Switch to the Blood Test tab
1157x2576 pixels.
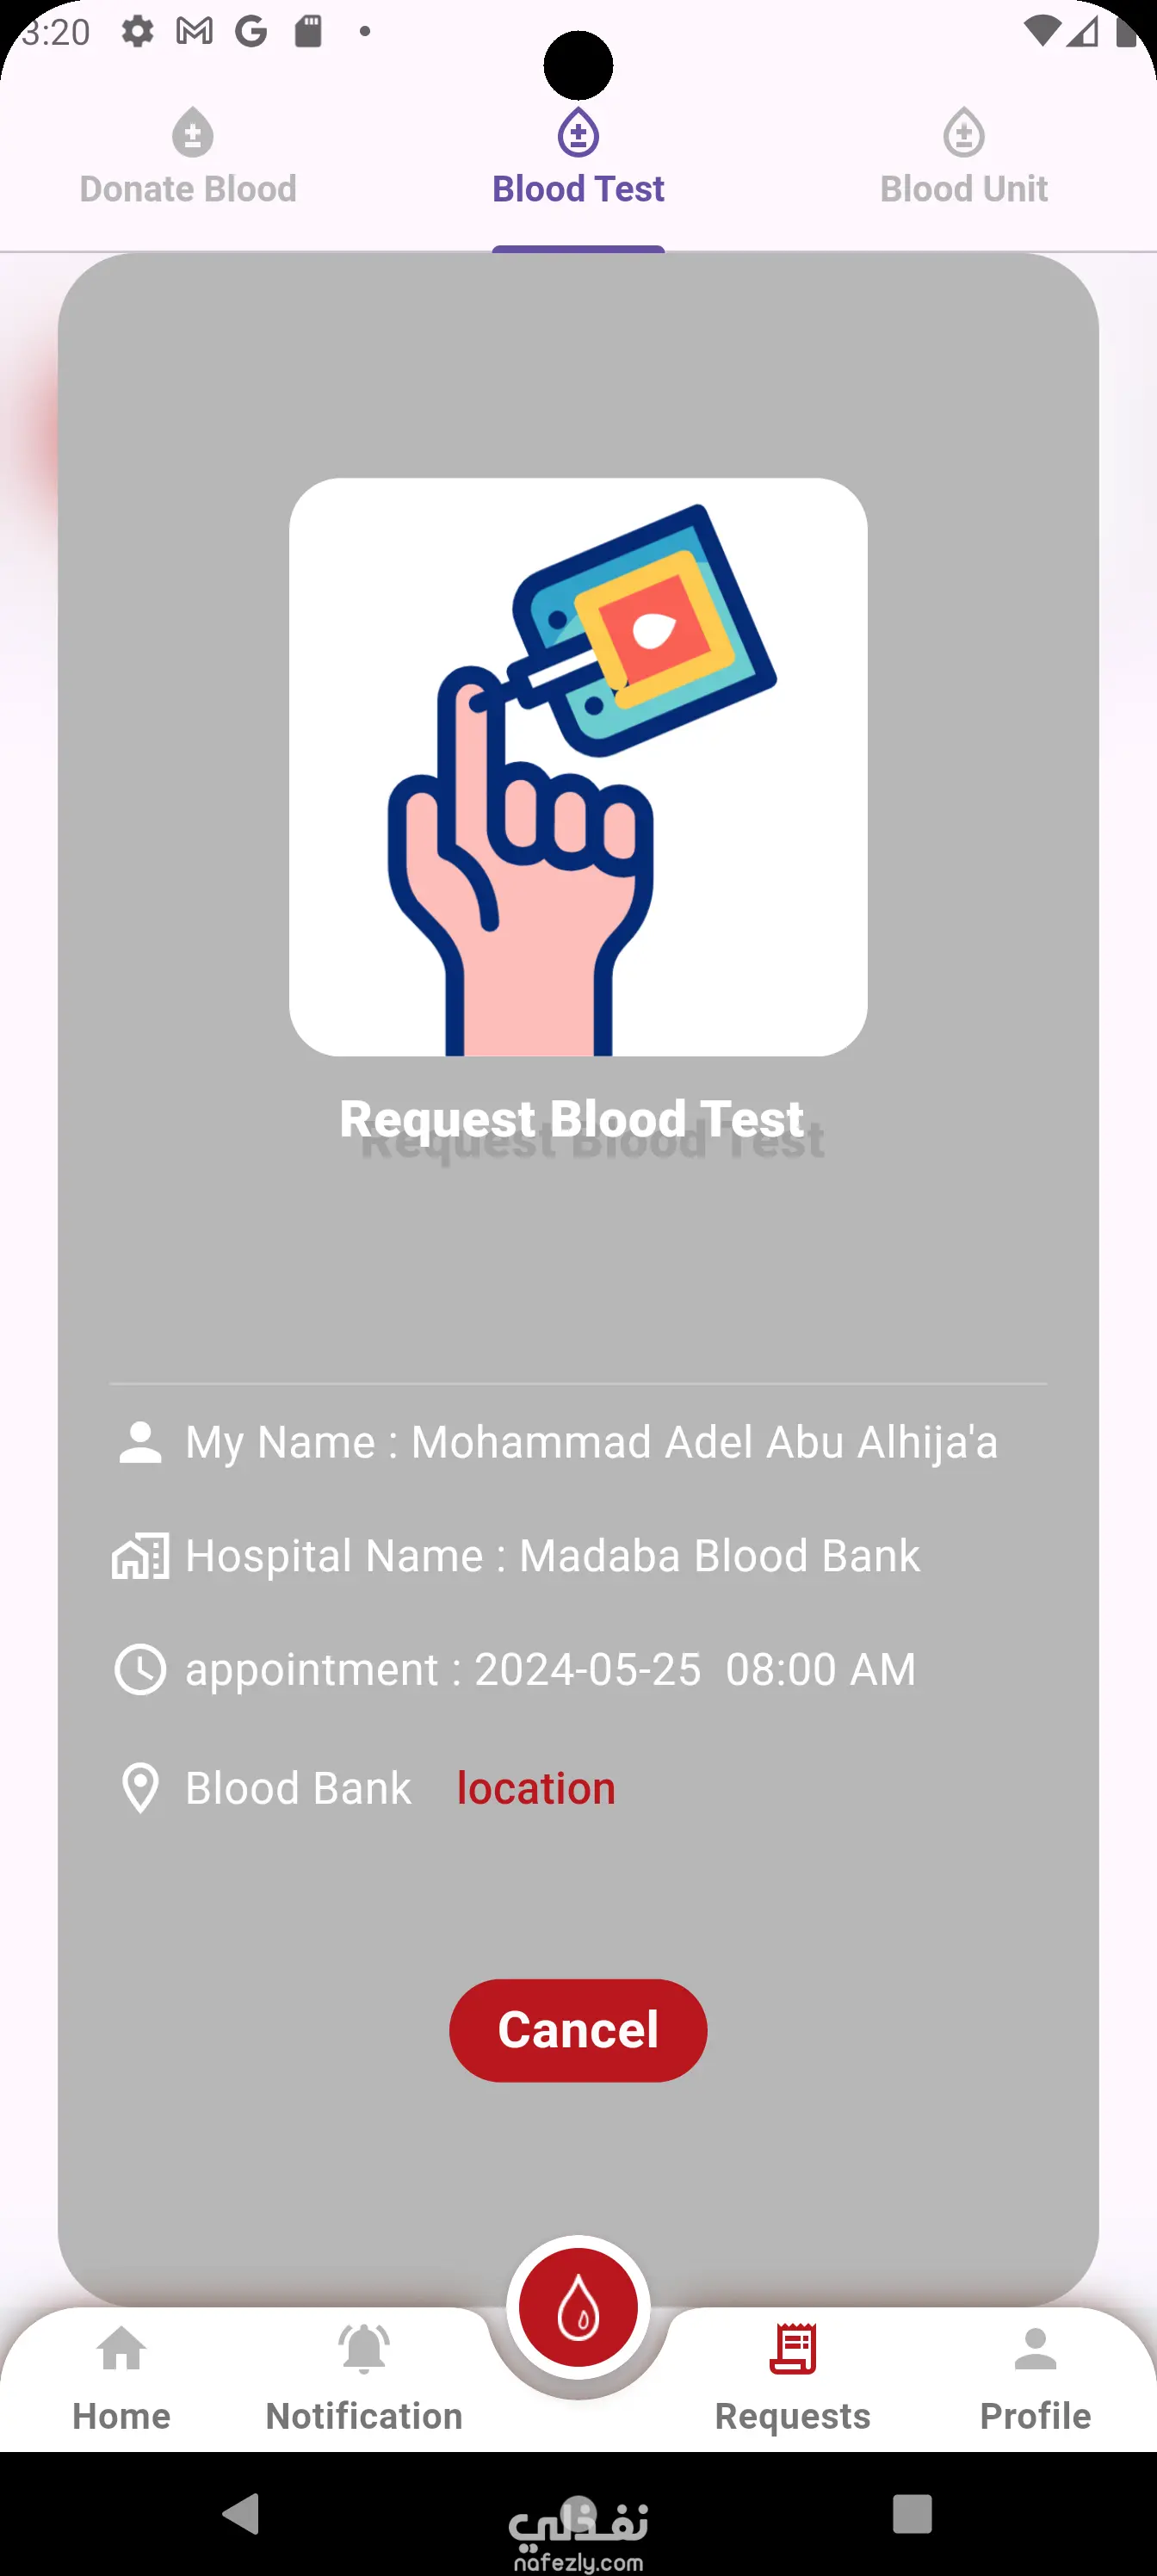tap(578, 160)
